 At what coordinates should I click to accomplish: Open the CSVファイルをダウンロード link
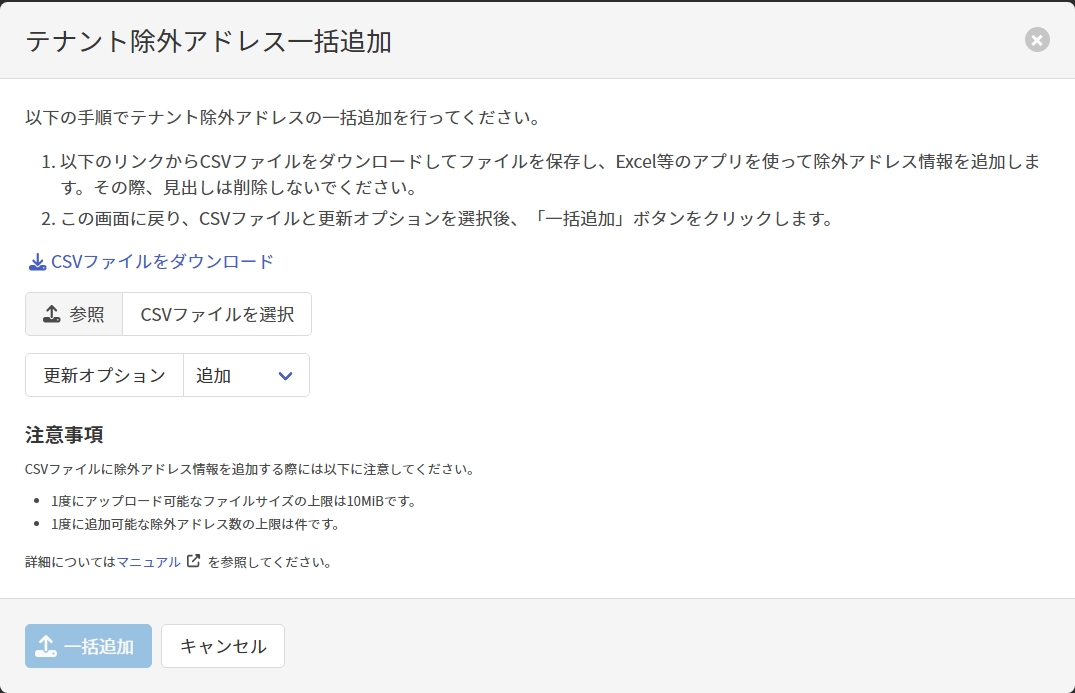(x=162, y=262)
